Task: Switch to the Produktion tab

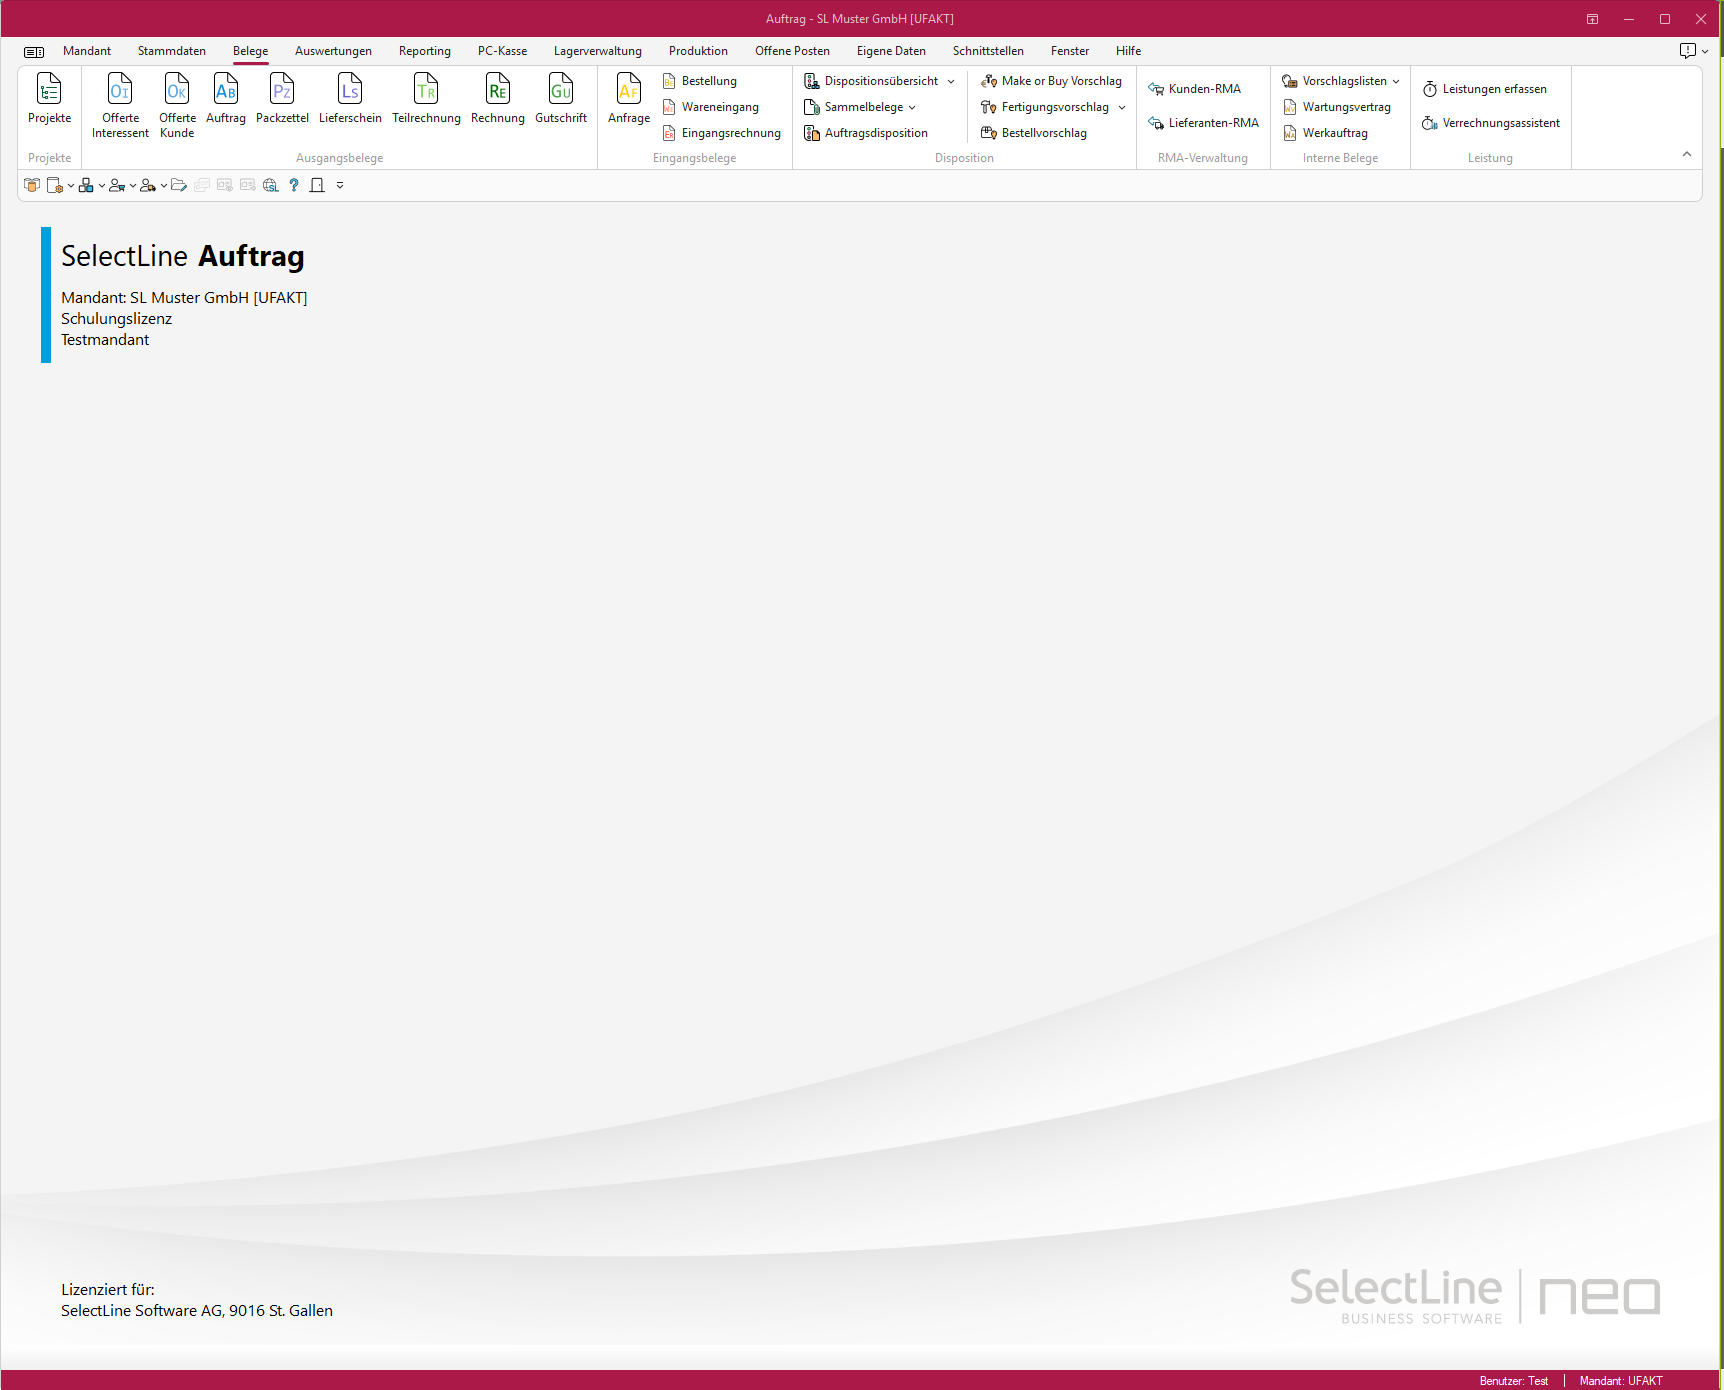Action: 698,51
